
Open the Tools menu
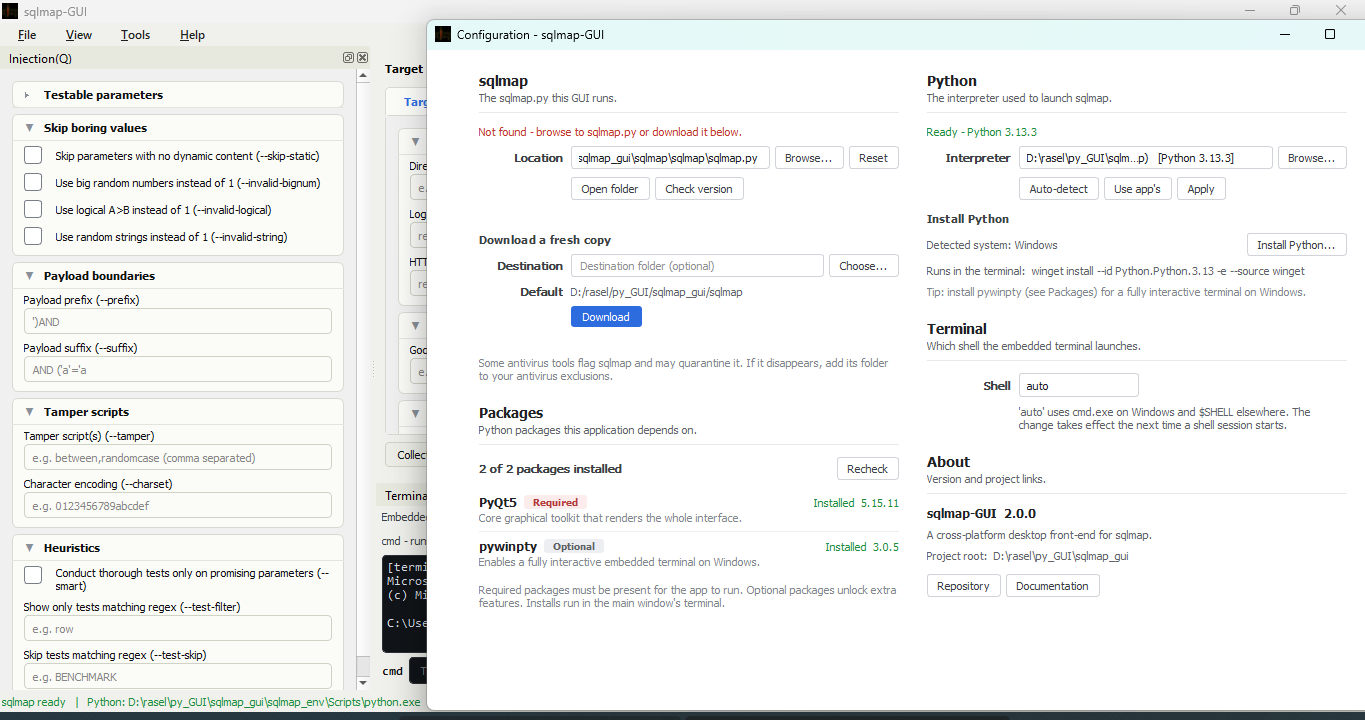pos(135,35)
